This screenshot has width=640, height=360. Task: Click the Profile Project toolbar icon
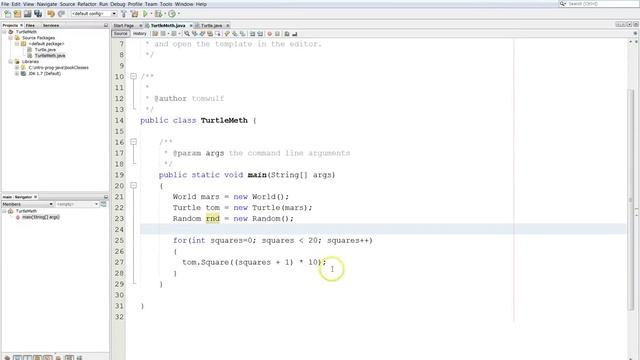[172, 14]
